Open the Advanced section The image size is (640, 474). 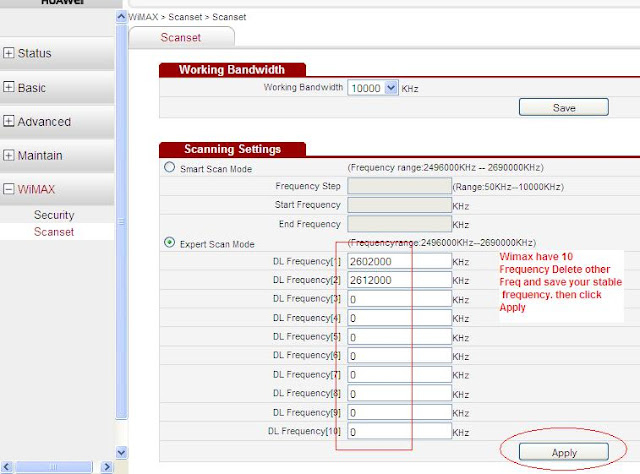pyautogui.click(x=44, y=121)
